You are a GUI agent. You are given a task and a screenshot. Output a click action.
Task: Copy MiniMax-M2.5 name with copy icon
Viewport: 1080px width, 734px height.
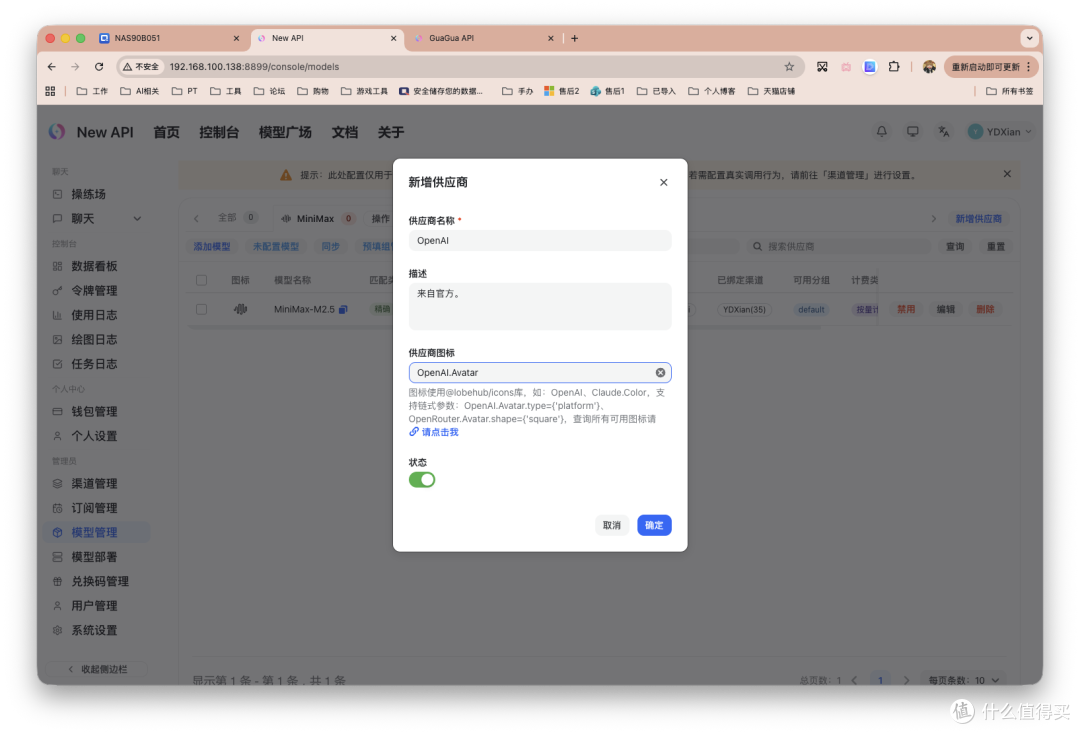pyautogui.click(x=343, y=309)
